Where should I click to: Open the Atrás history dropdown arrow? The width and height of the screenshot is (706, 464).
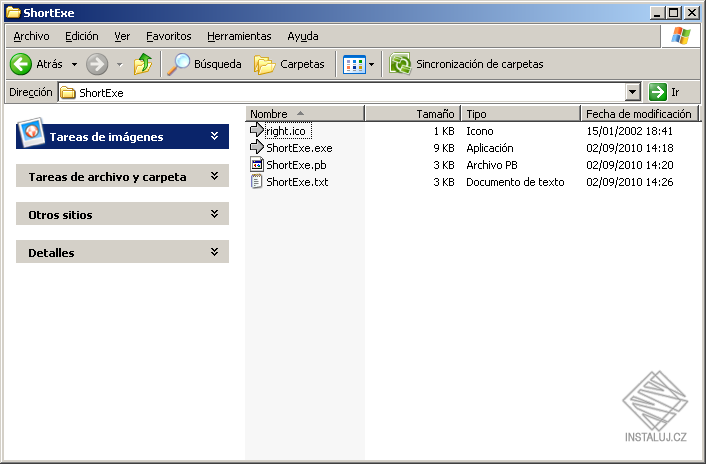click(74, 64)
